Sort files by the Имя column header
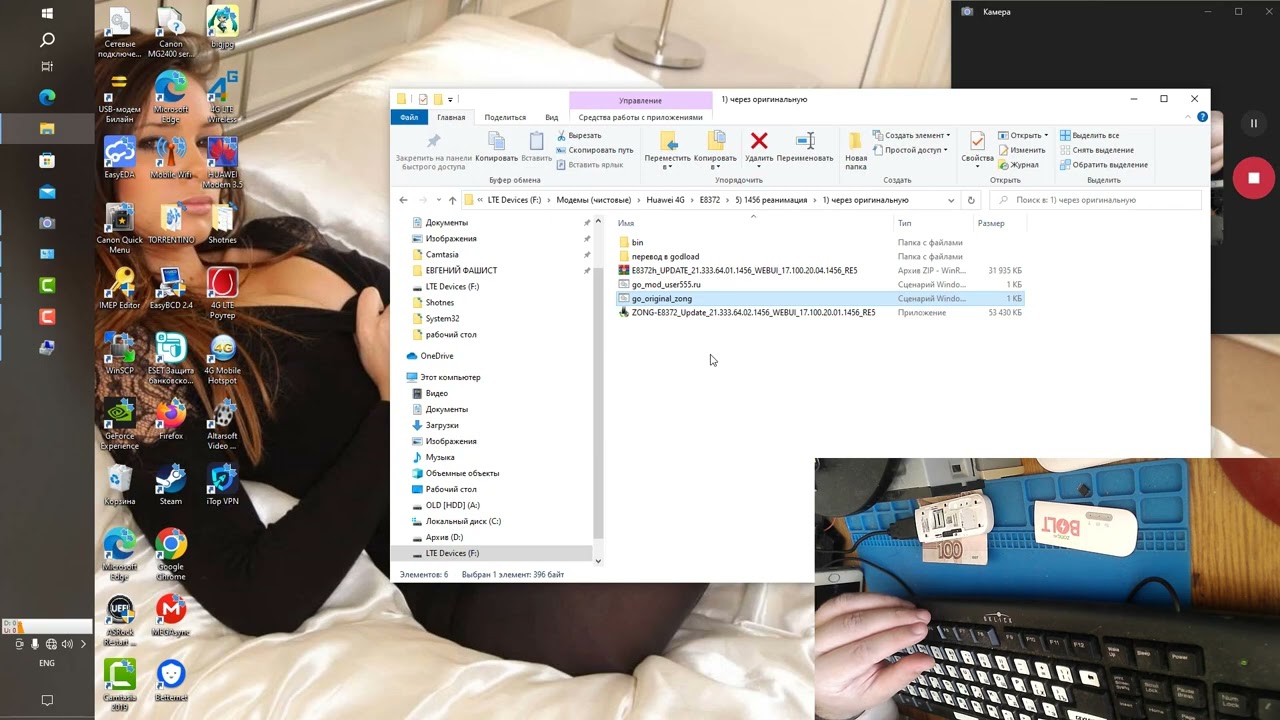The width and height of the screenshot is (1280, 720). 626,223
